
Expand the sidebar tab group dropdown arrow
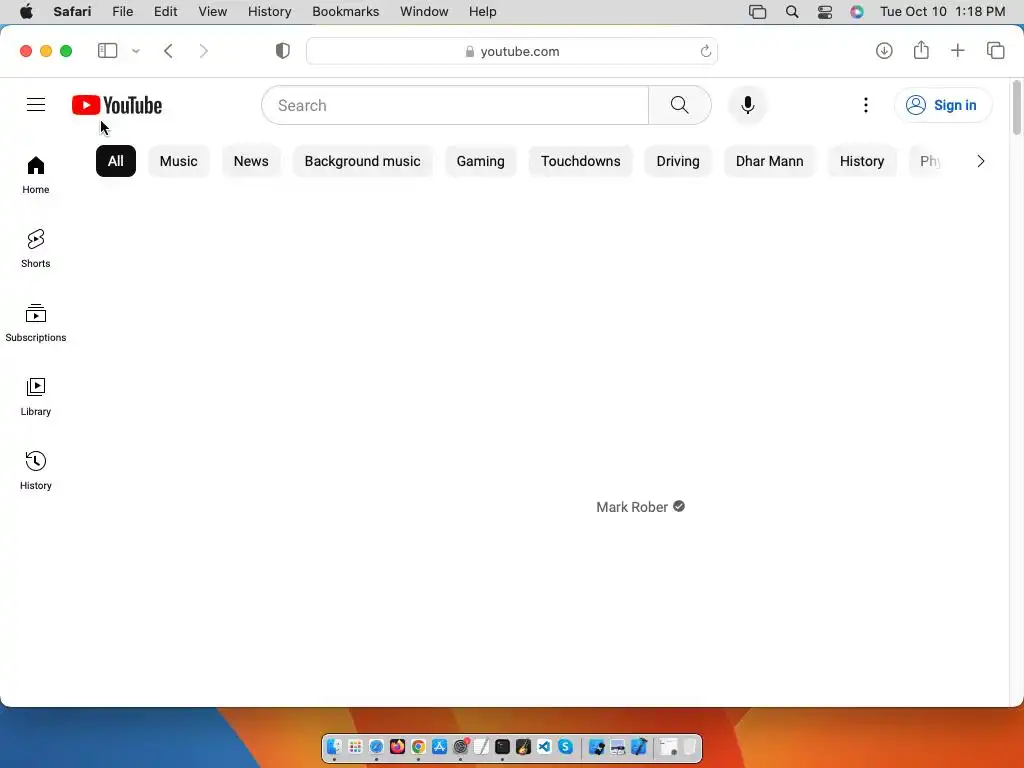[x=136, y=51]
